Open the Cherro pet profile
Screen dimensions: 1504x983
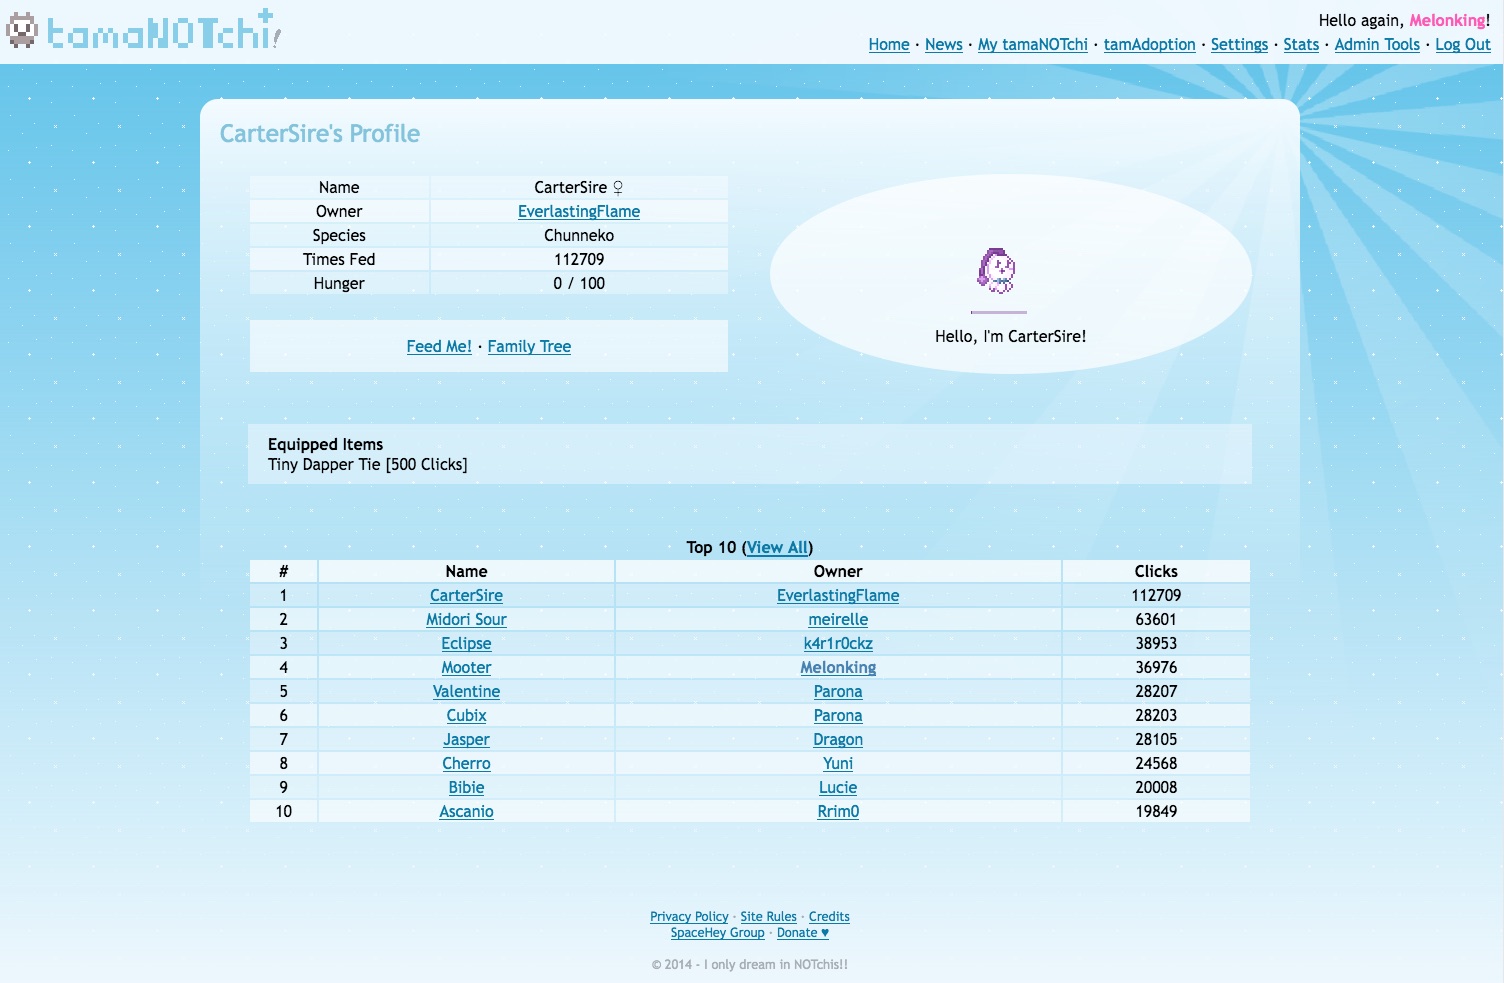coord(466,764)
